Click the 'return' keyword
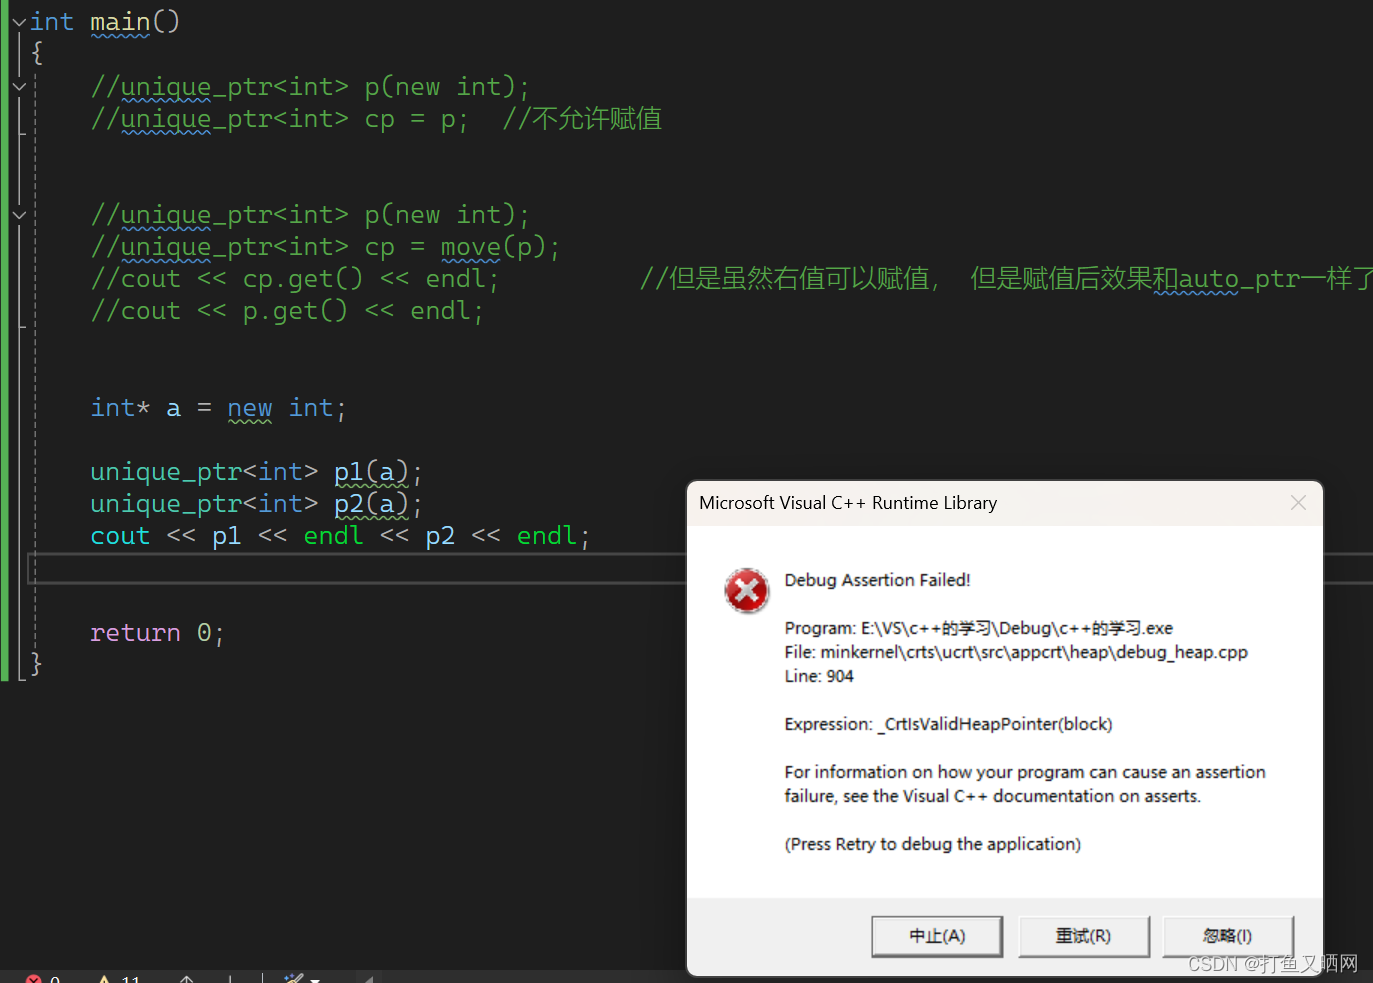This screenshot has height=983, width=1373. [136, 632]
